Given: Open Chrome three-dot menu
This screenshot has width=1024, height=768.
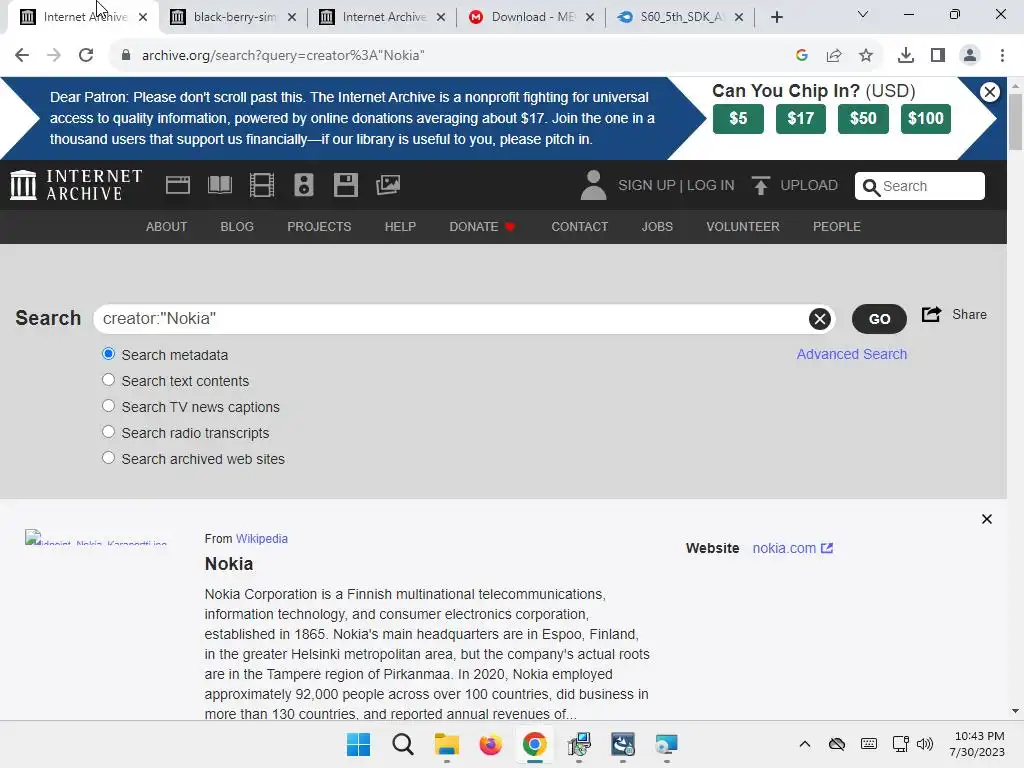Looking at the screenshot, I should tap(1002, 56).
